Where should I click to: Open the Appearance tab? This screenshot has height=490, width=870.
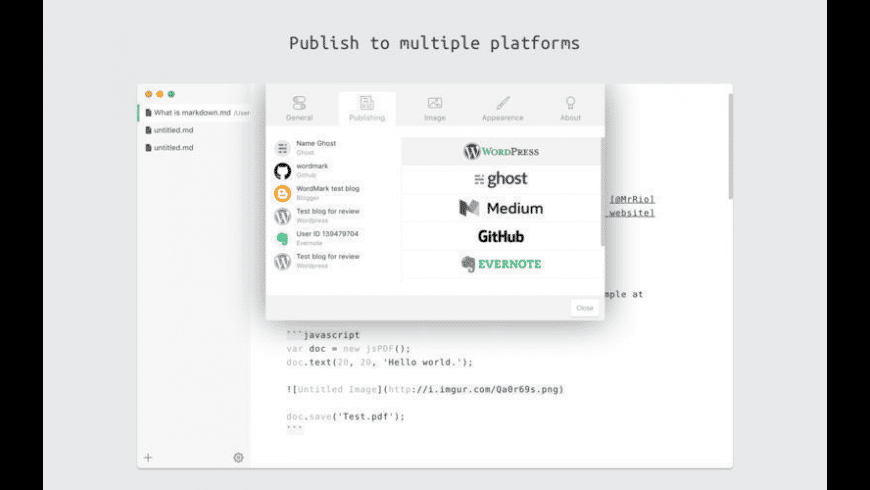point(503,109)
